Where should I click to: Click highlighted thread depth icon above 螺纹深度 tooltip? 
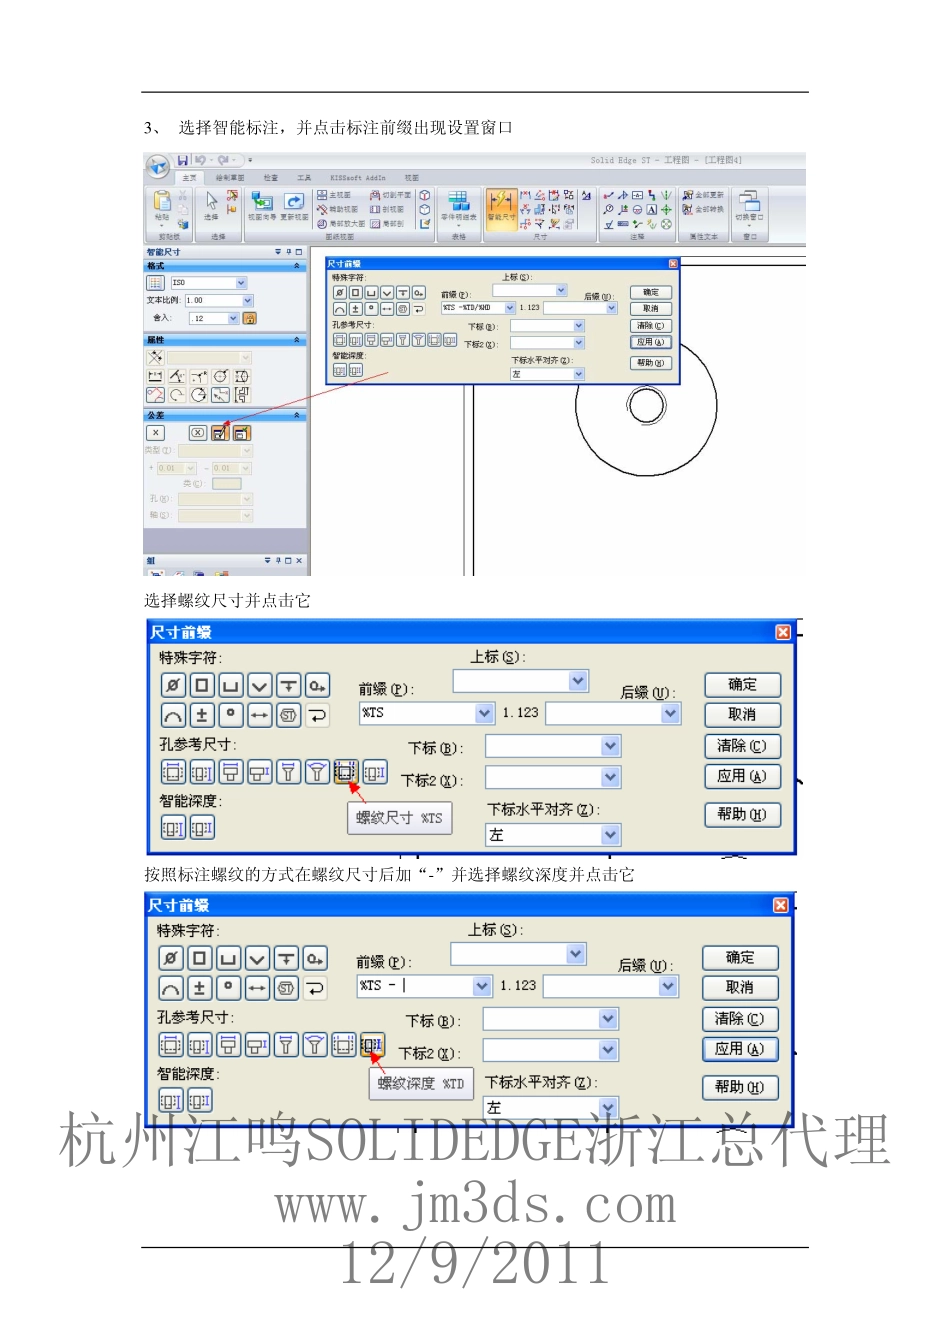[372, 1044]
